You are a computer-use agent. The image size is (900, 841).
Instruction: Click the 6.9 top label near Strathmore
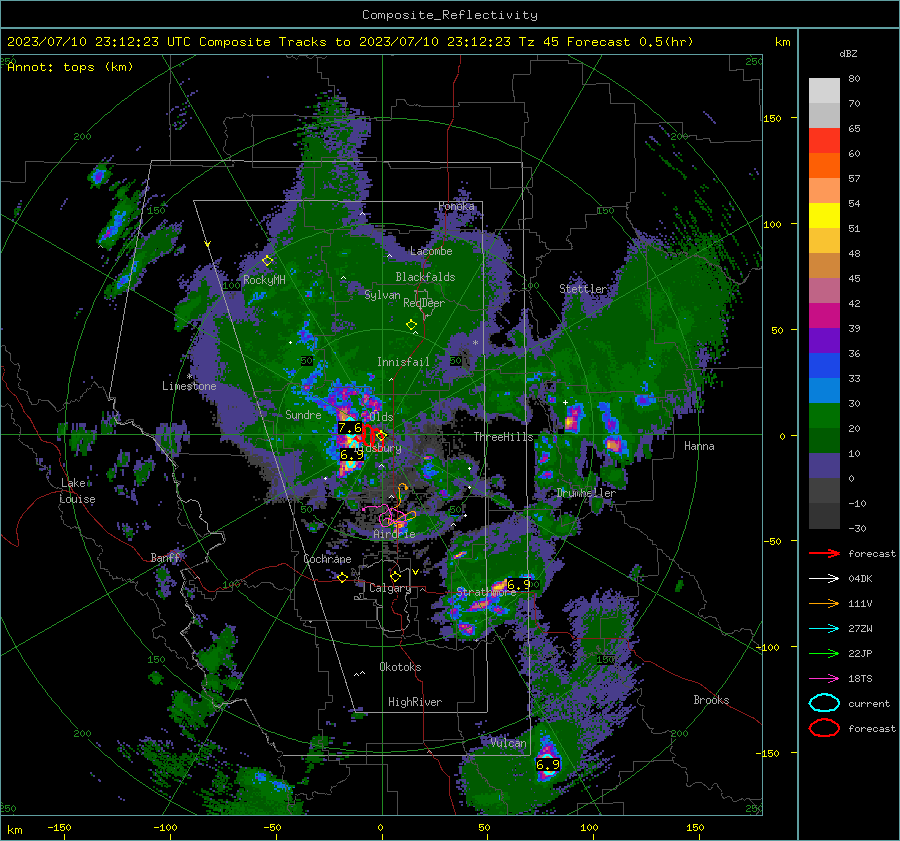(x=519, y=584)
